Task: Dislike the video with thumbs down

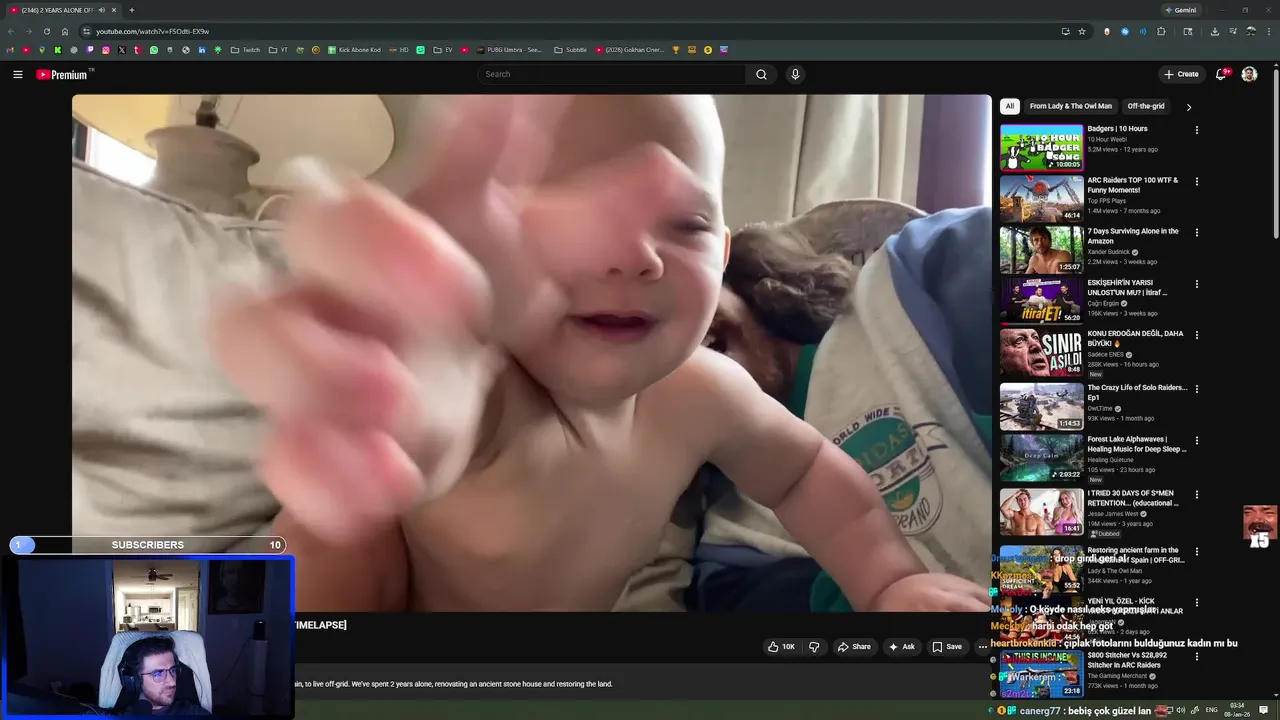Action: (x=814, y=647)
